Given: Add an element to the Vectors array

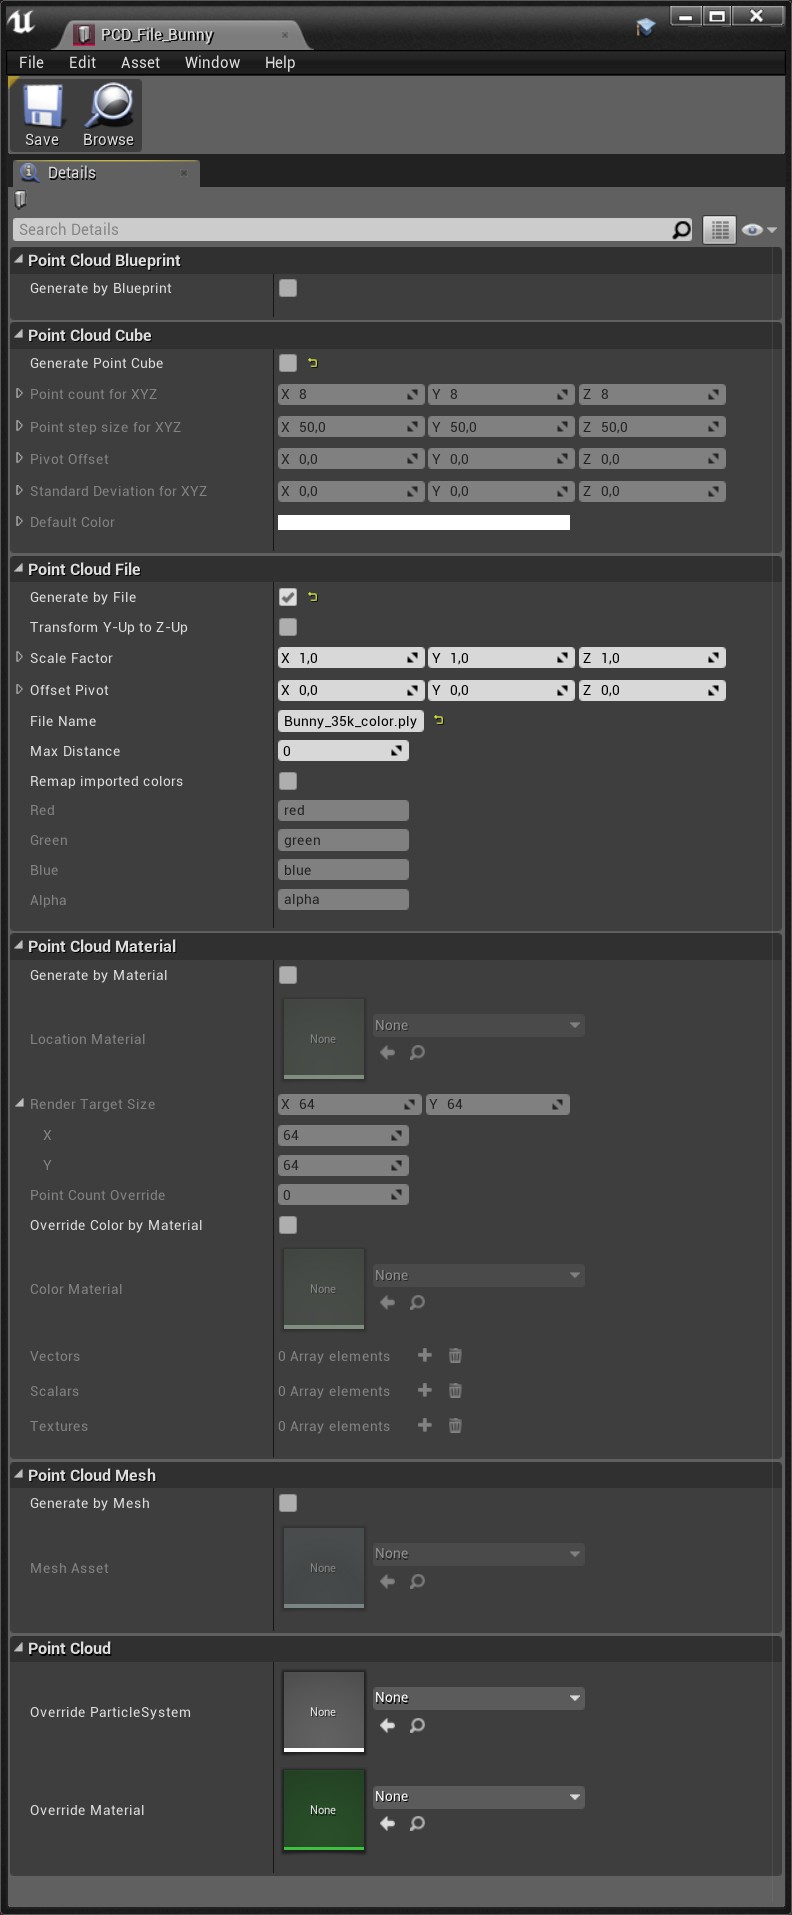Looking at the screenshot, I should tap(424, 1355).
